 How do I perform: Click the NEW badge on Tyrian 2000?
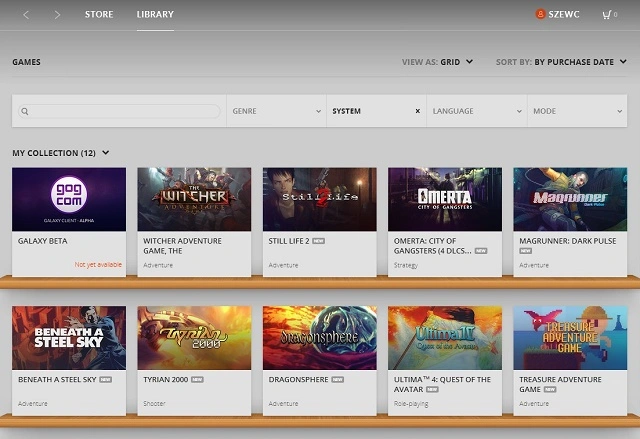pyautogui.click(x=197, y=380)
